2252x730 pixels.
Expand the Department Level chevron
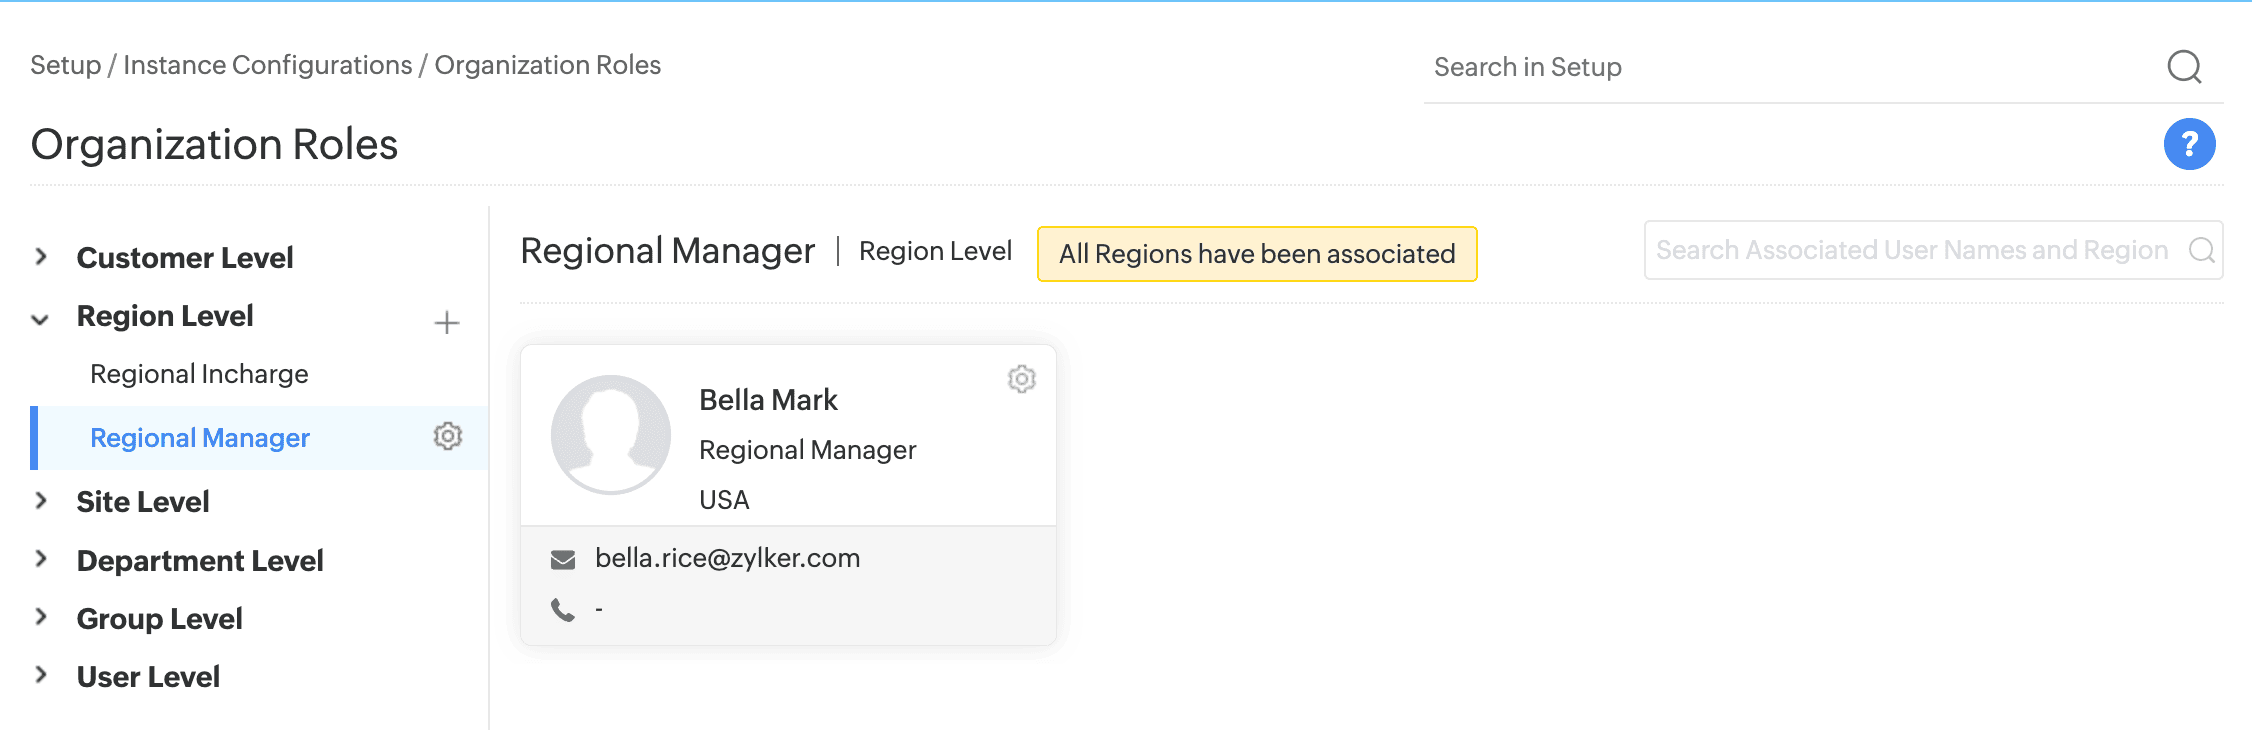pyautogui.click(x=41, y=559)
